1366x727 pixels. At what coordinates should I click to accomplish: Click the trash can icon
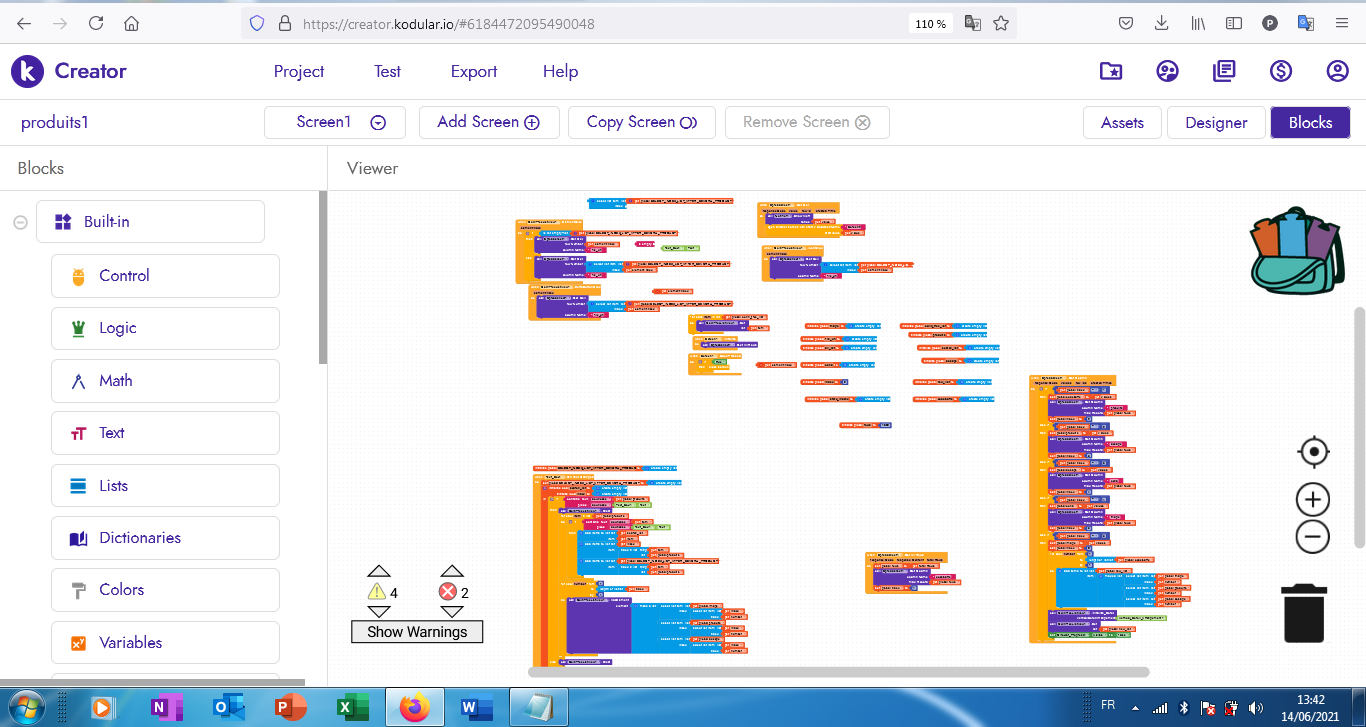[1304, 613]
